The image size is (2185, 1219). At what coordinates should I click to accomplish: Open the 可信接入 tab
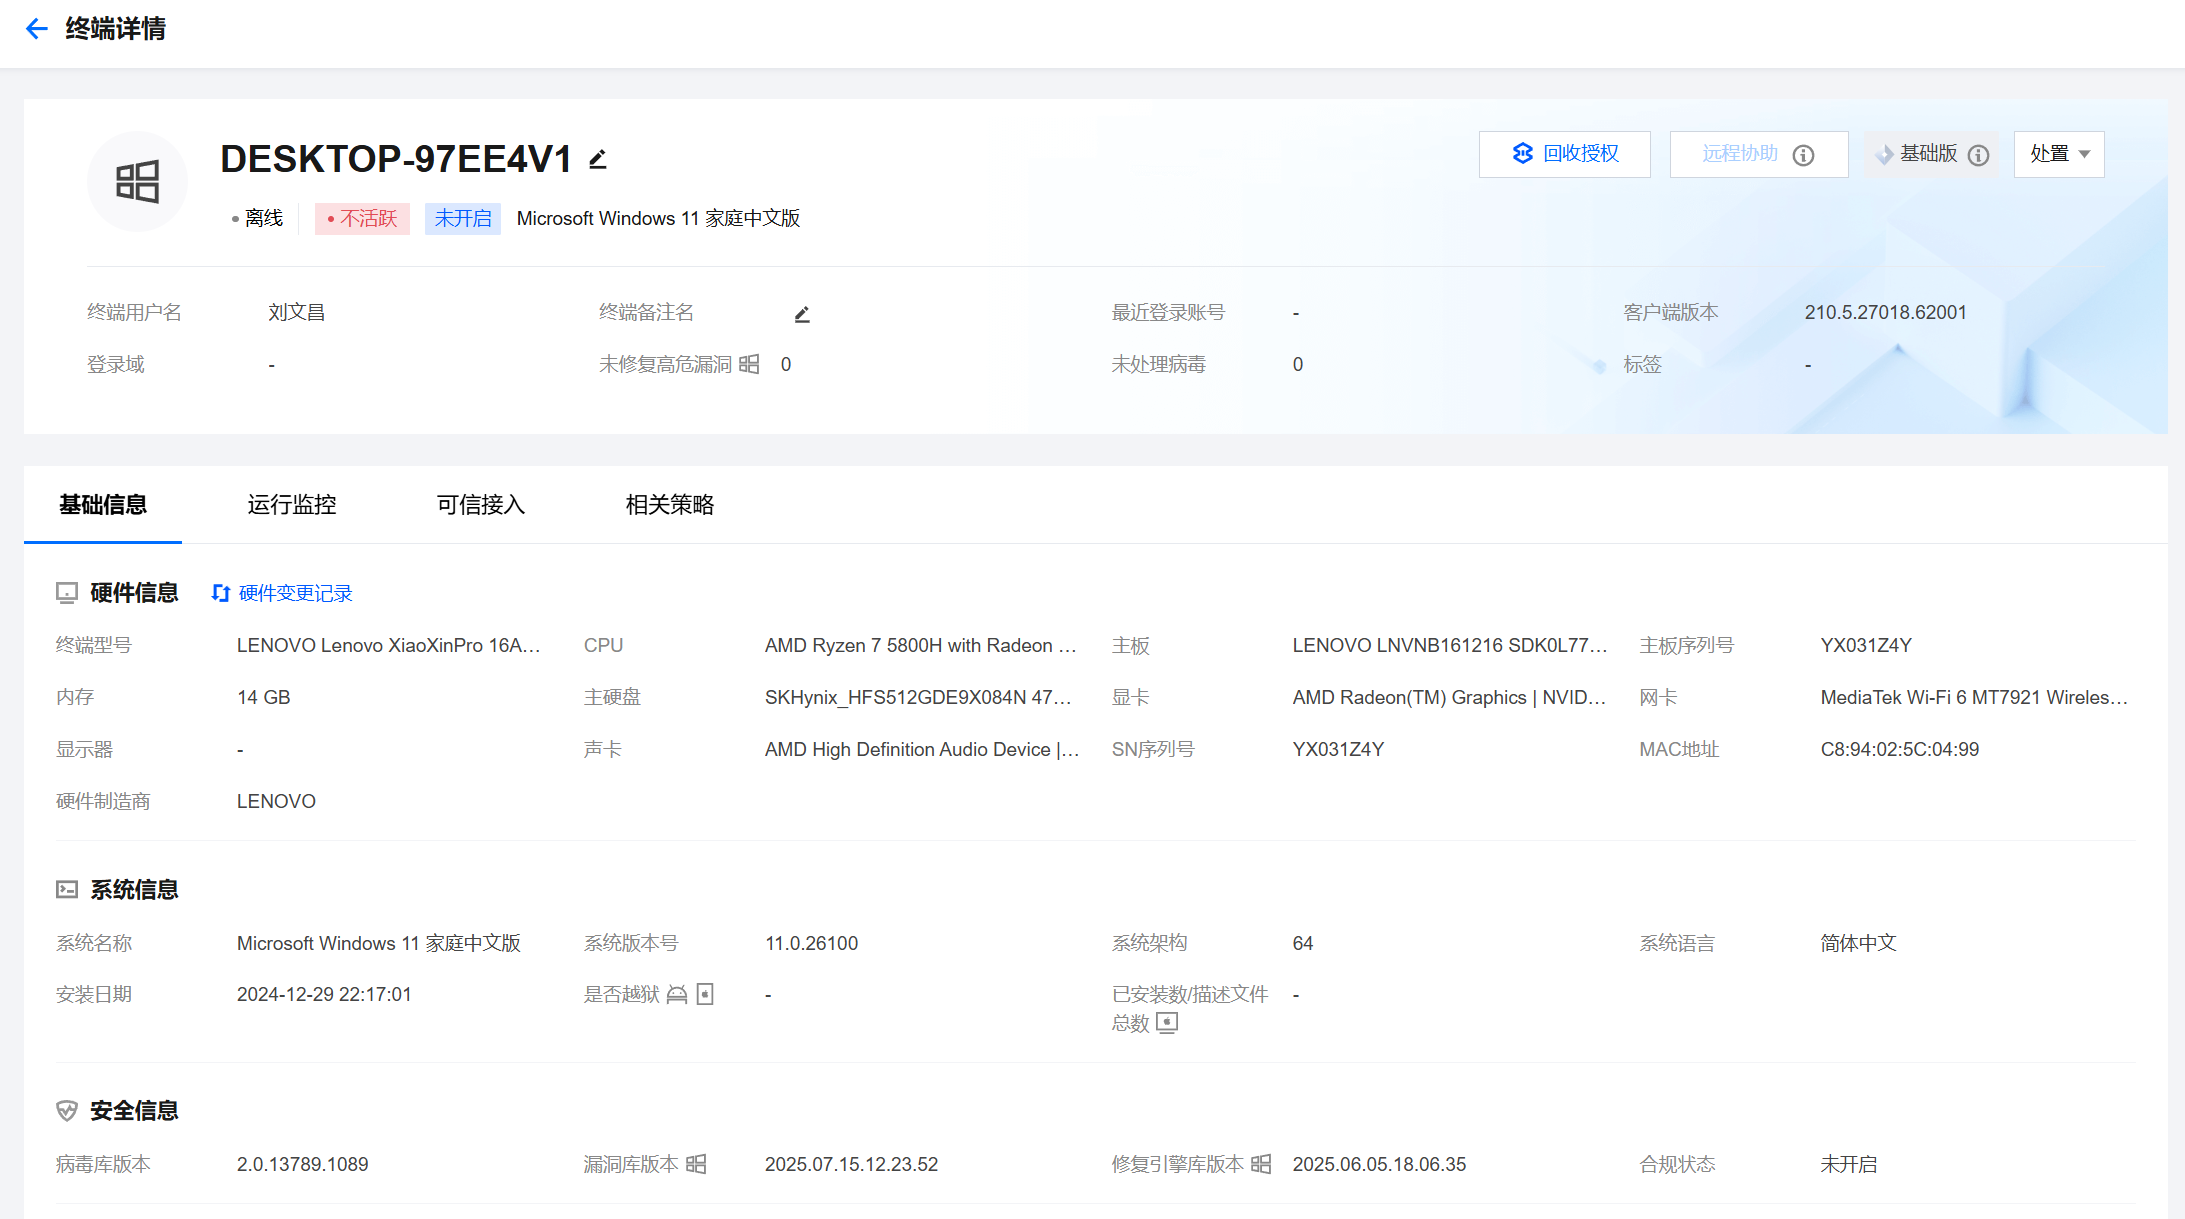[x=480, y=505]
